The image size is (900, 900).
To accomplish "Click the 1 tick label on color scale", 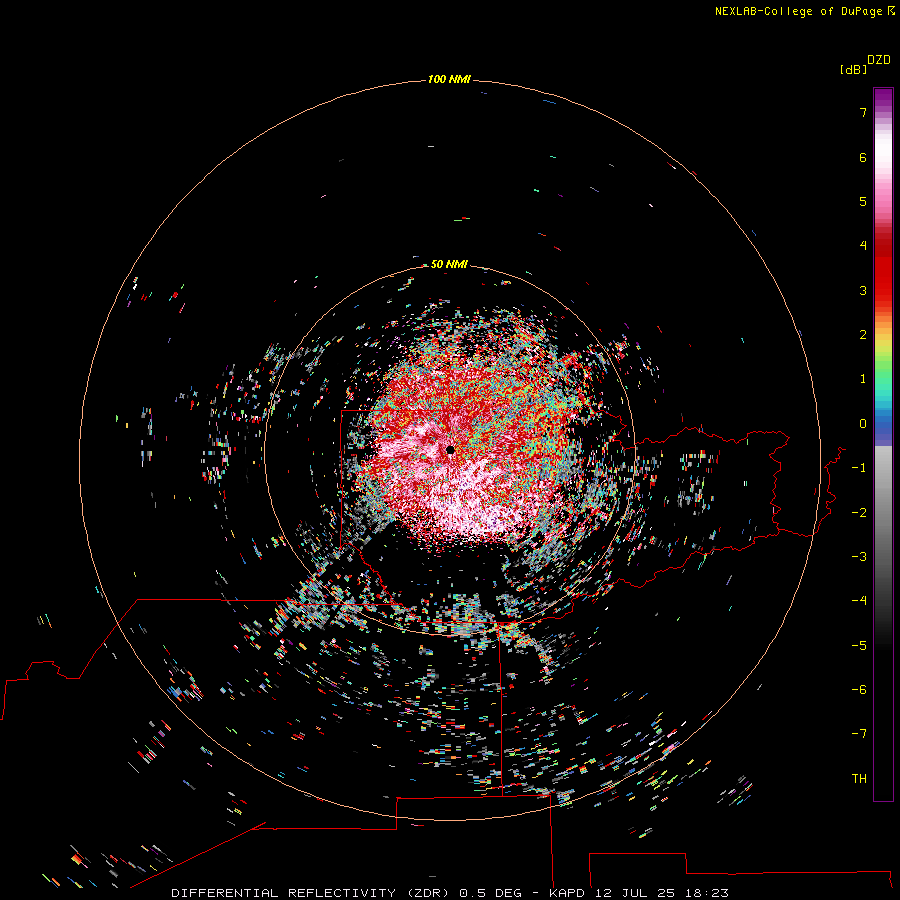I will pos(863,379).
